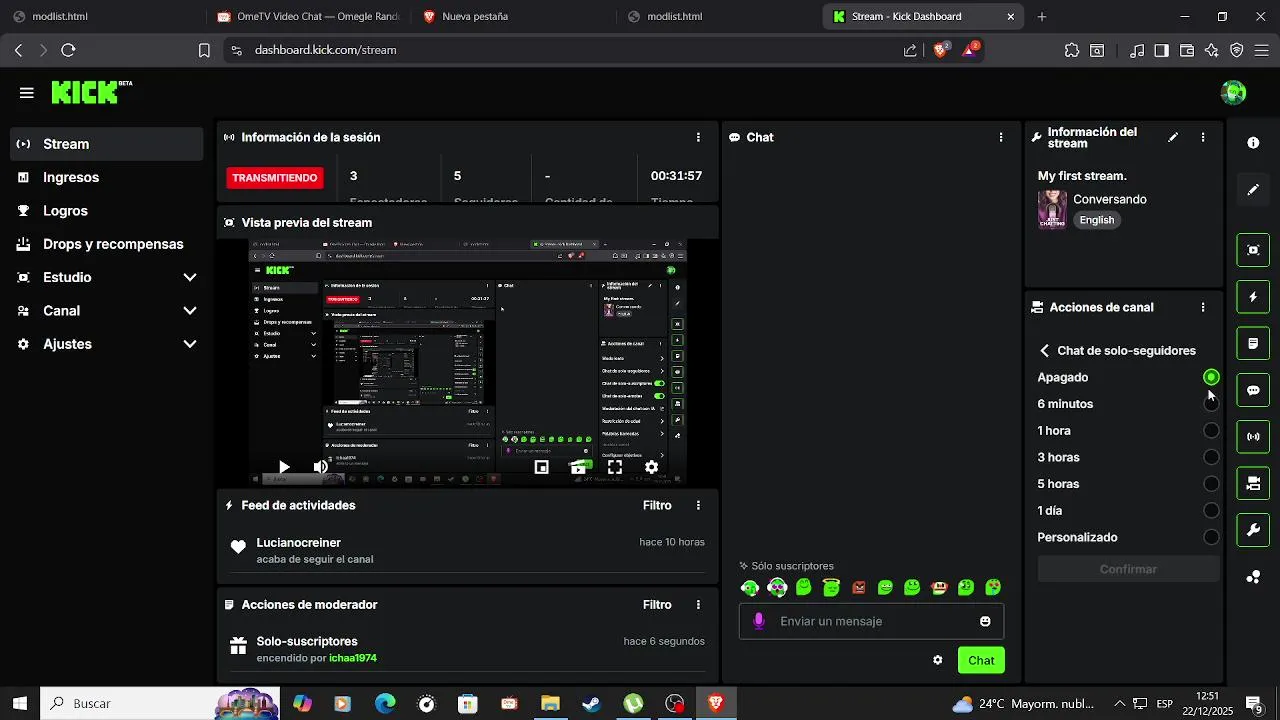Viewport: 1280px width, 720px height.
Task: Click the Confirmar button
Action: (1128, 569)
